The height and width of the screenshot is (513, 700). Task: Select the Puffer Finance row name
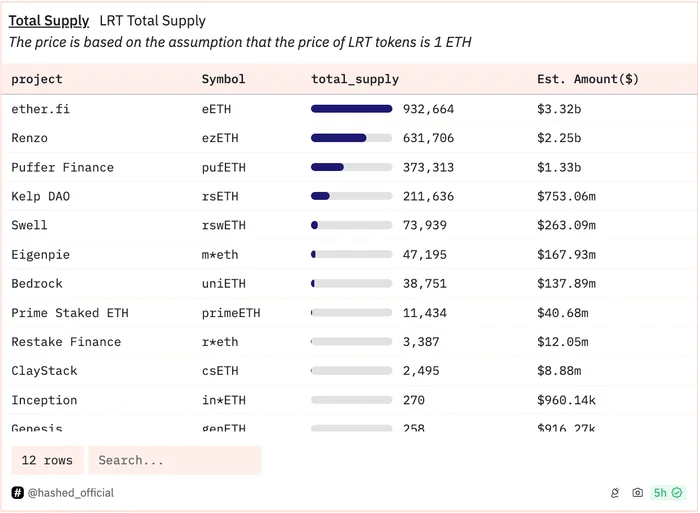(x=62, y=167)
